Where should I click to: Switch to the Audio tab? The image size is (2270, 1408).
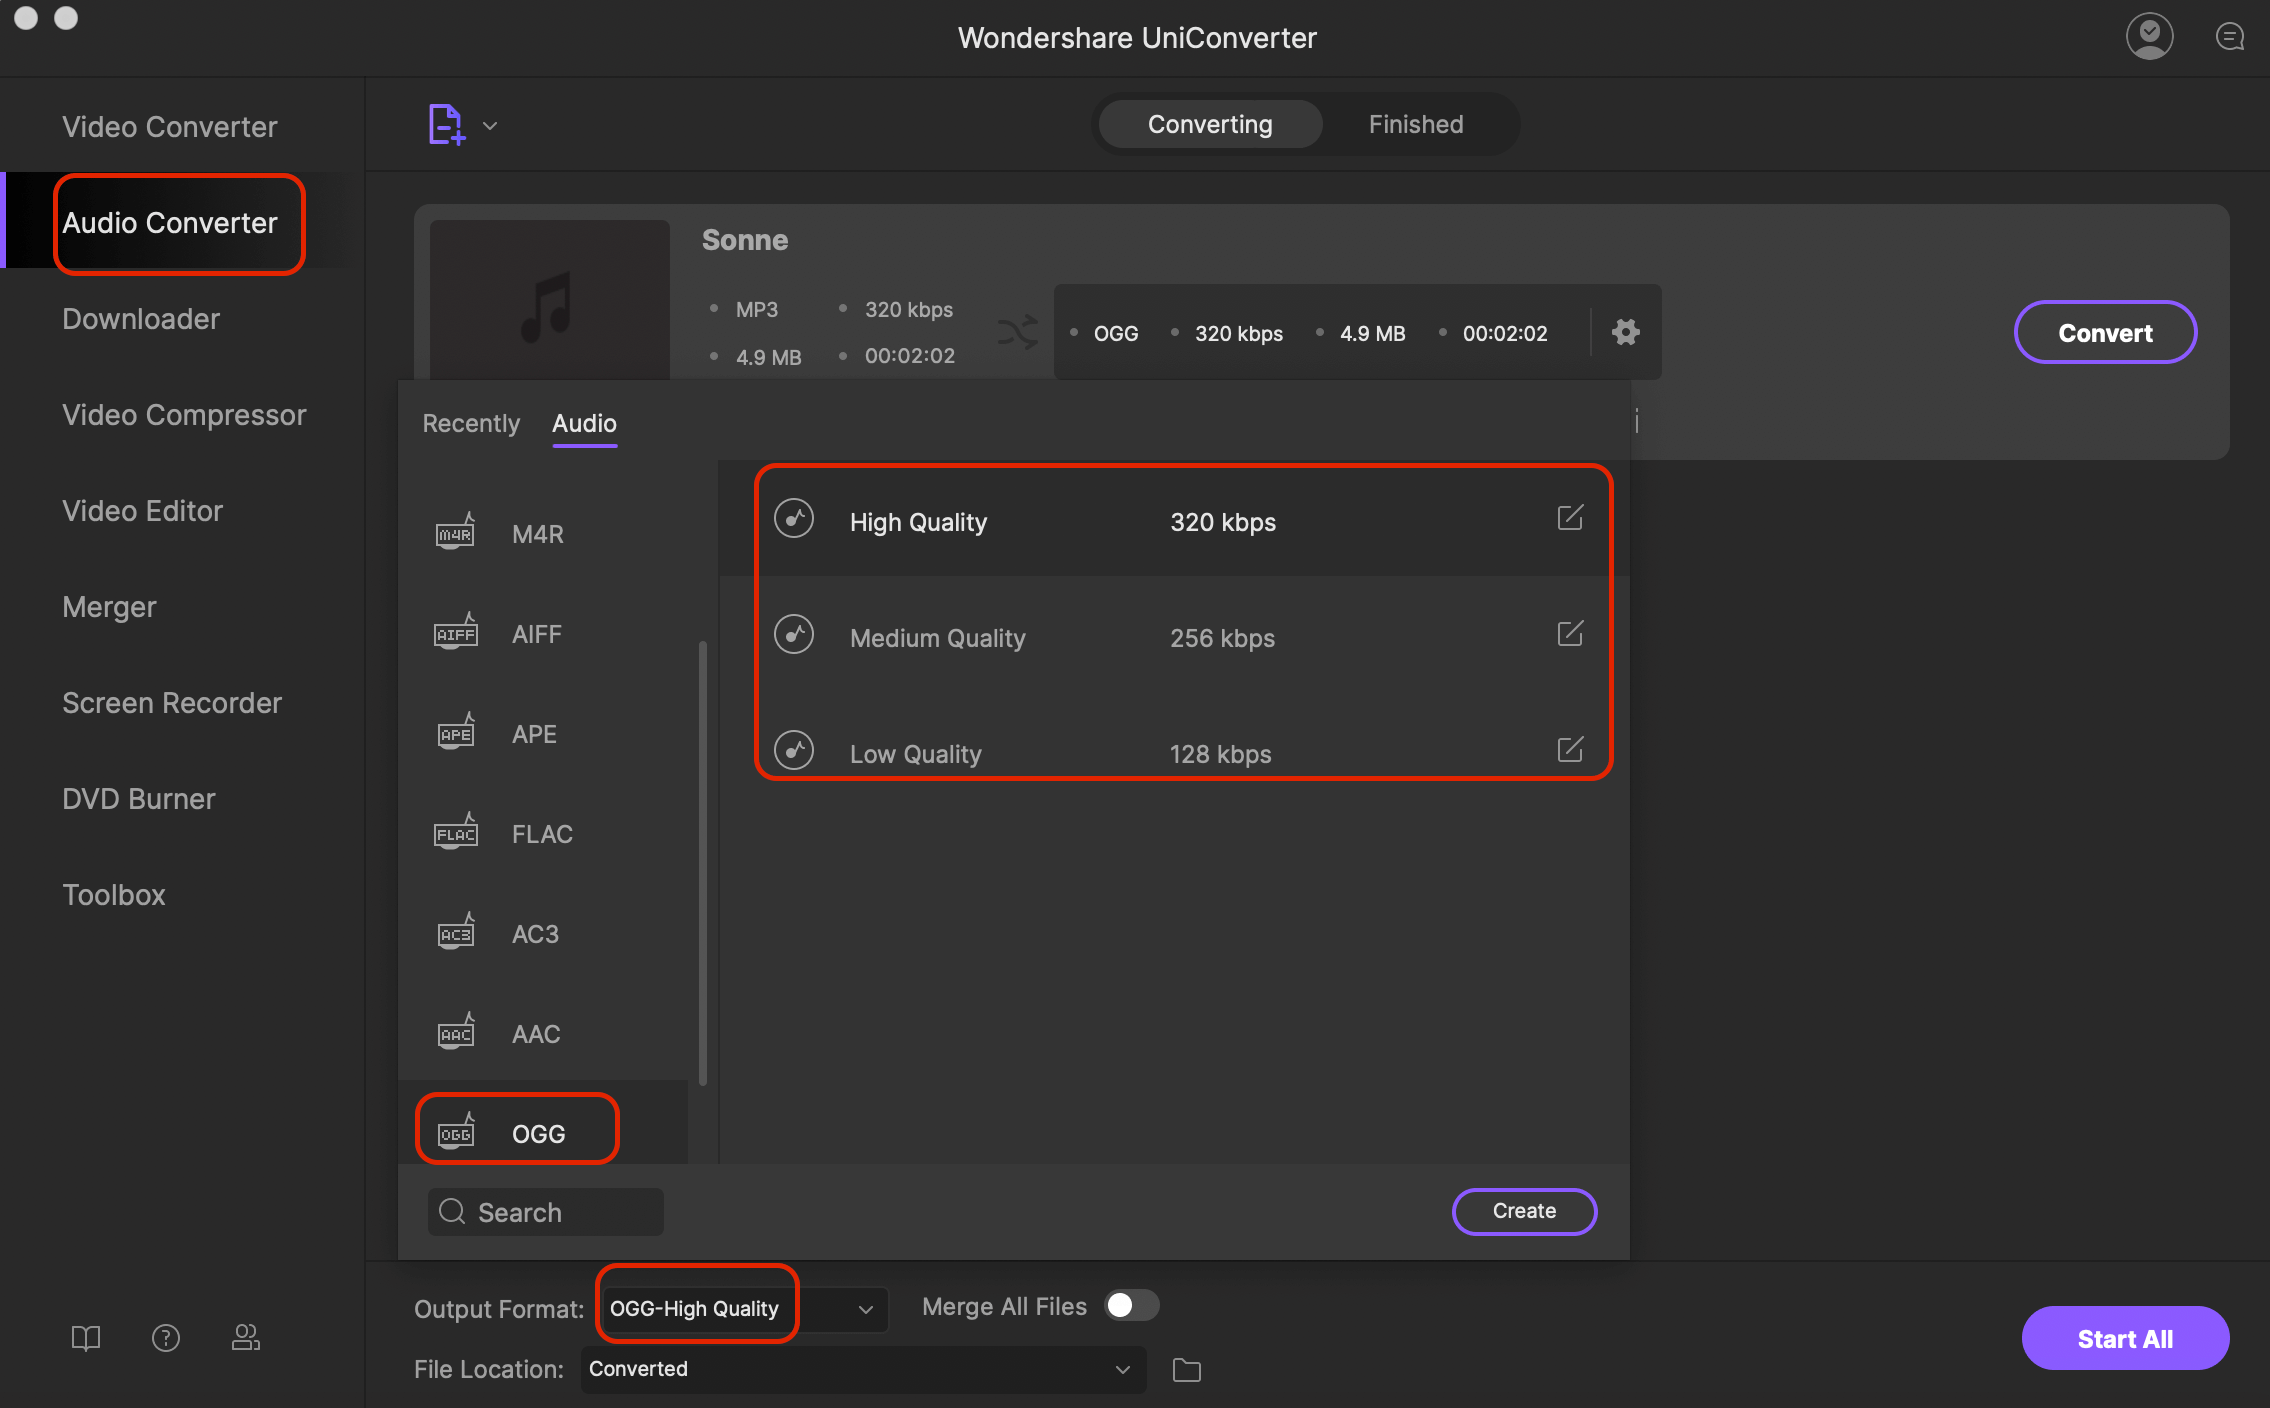coord(582,423)
